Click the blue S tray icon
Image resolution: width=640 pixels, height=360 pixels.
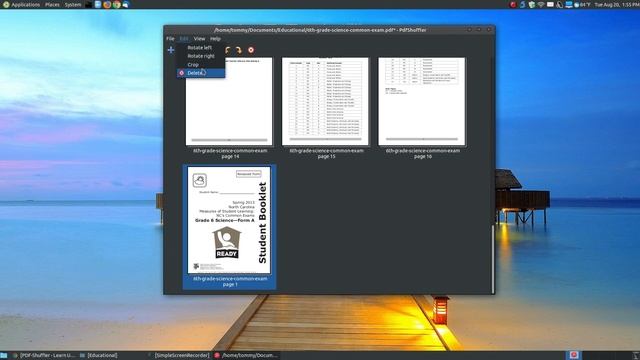coord(522,4)
